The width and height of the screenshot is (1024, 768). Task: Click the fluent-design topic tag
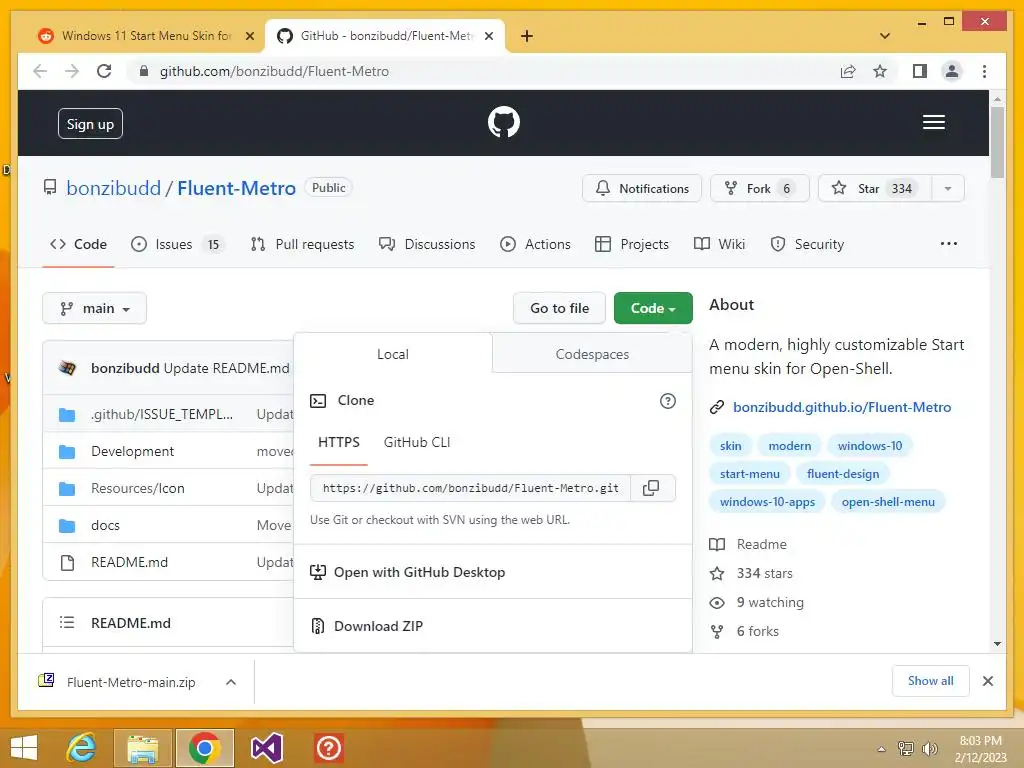842,474
